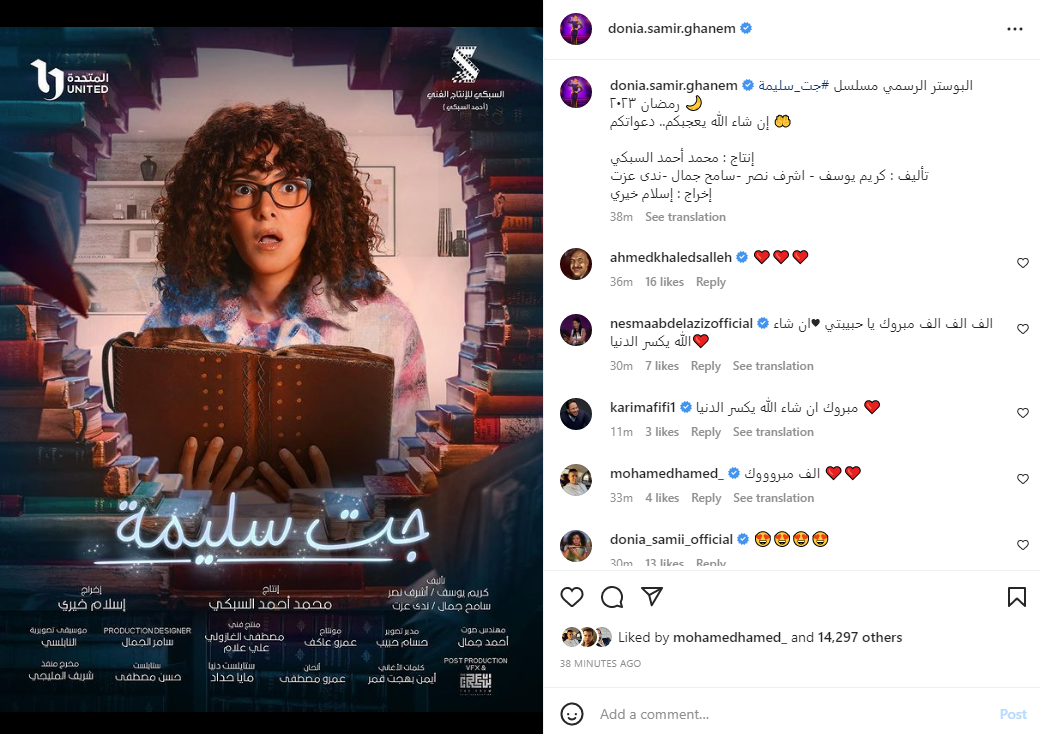The width and height of the screenshot is (1040, 734).
Task: Open the three-dots more options menu
Action: point(1015,29)
